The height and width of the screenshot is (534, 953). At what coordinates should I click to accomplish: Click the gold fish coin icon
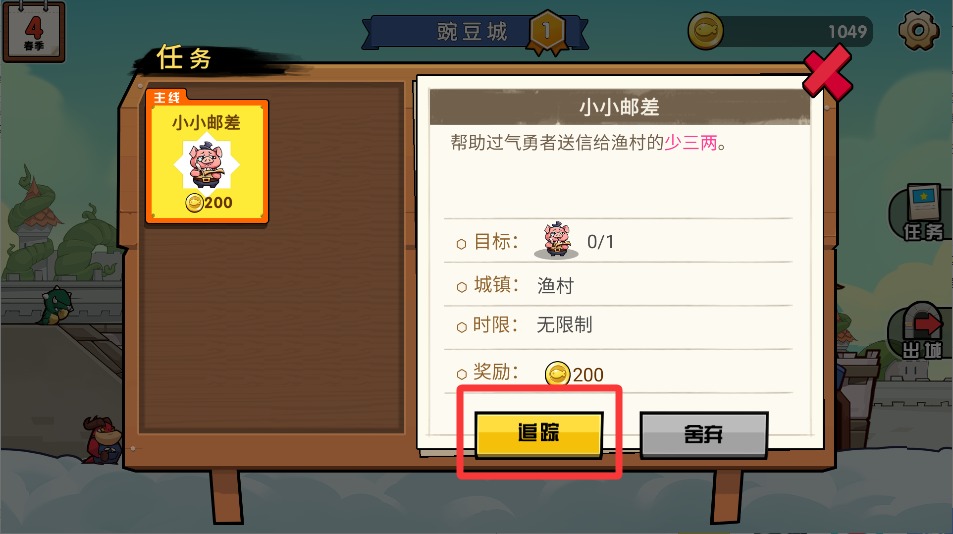click(706, 30)
